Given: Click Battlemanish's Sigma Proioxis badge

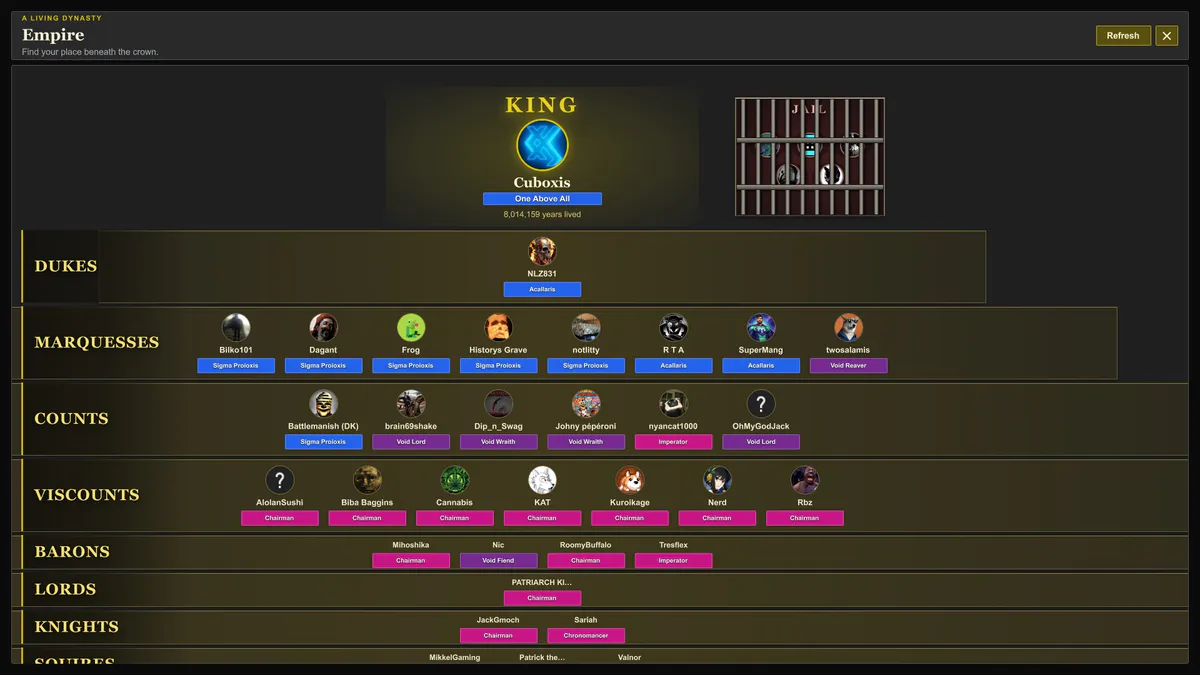Looking at the screenshot, I should pyautogui.click(x=323, y=441).
